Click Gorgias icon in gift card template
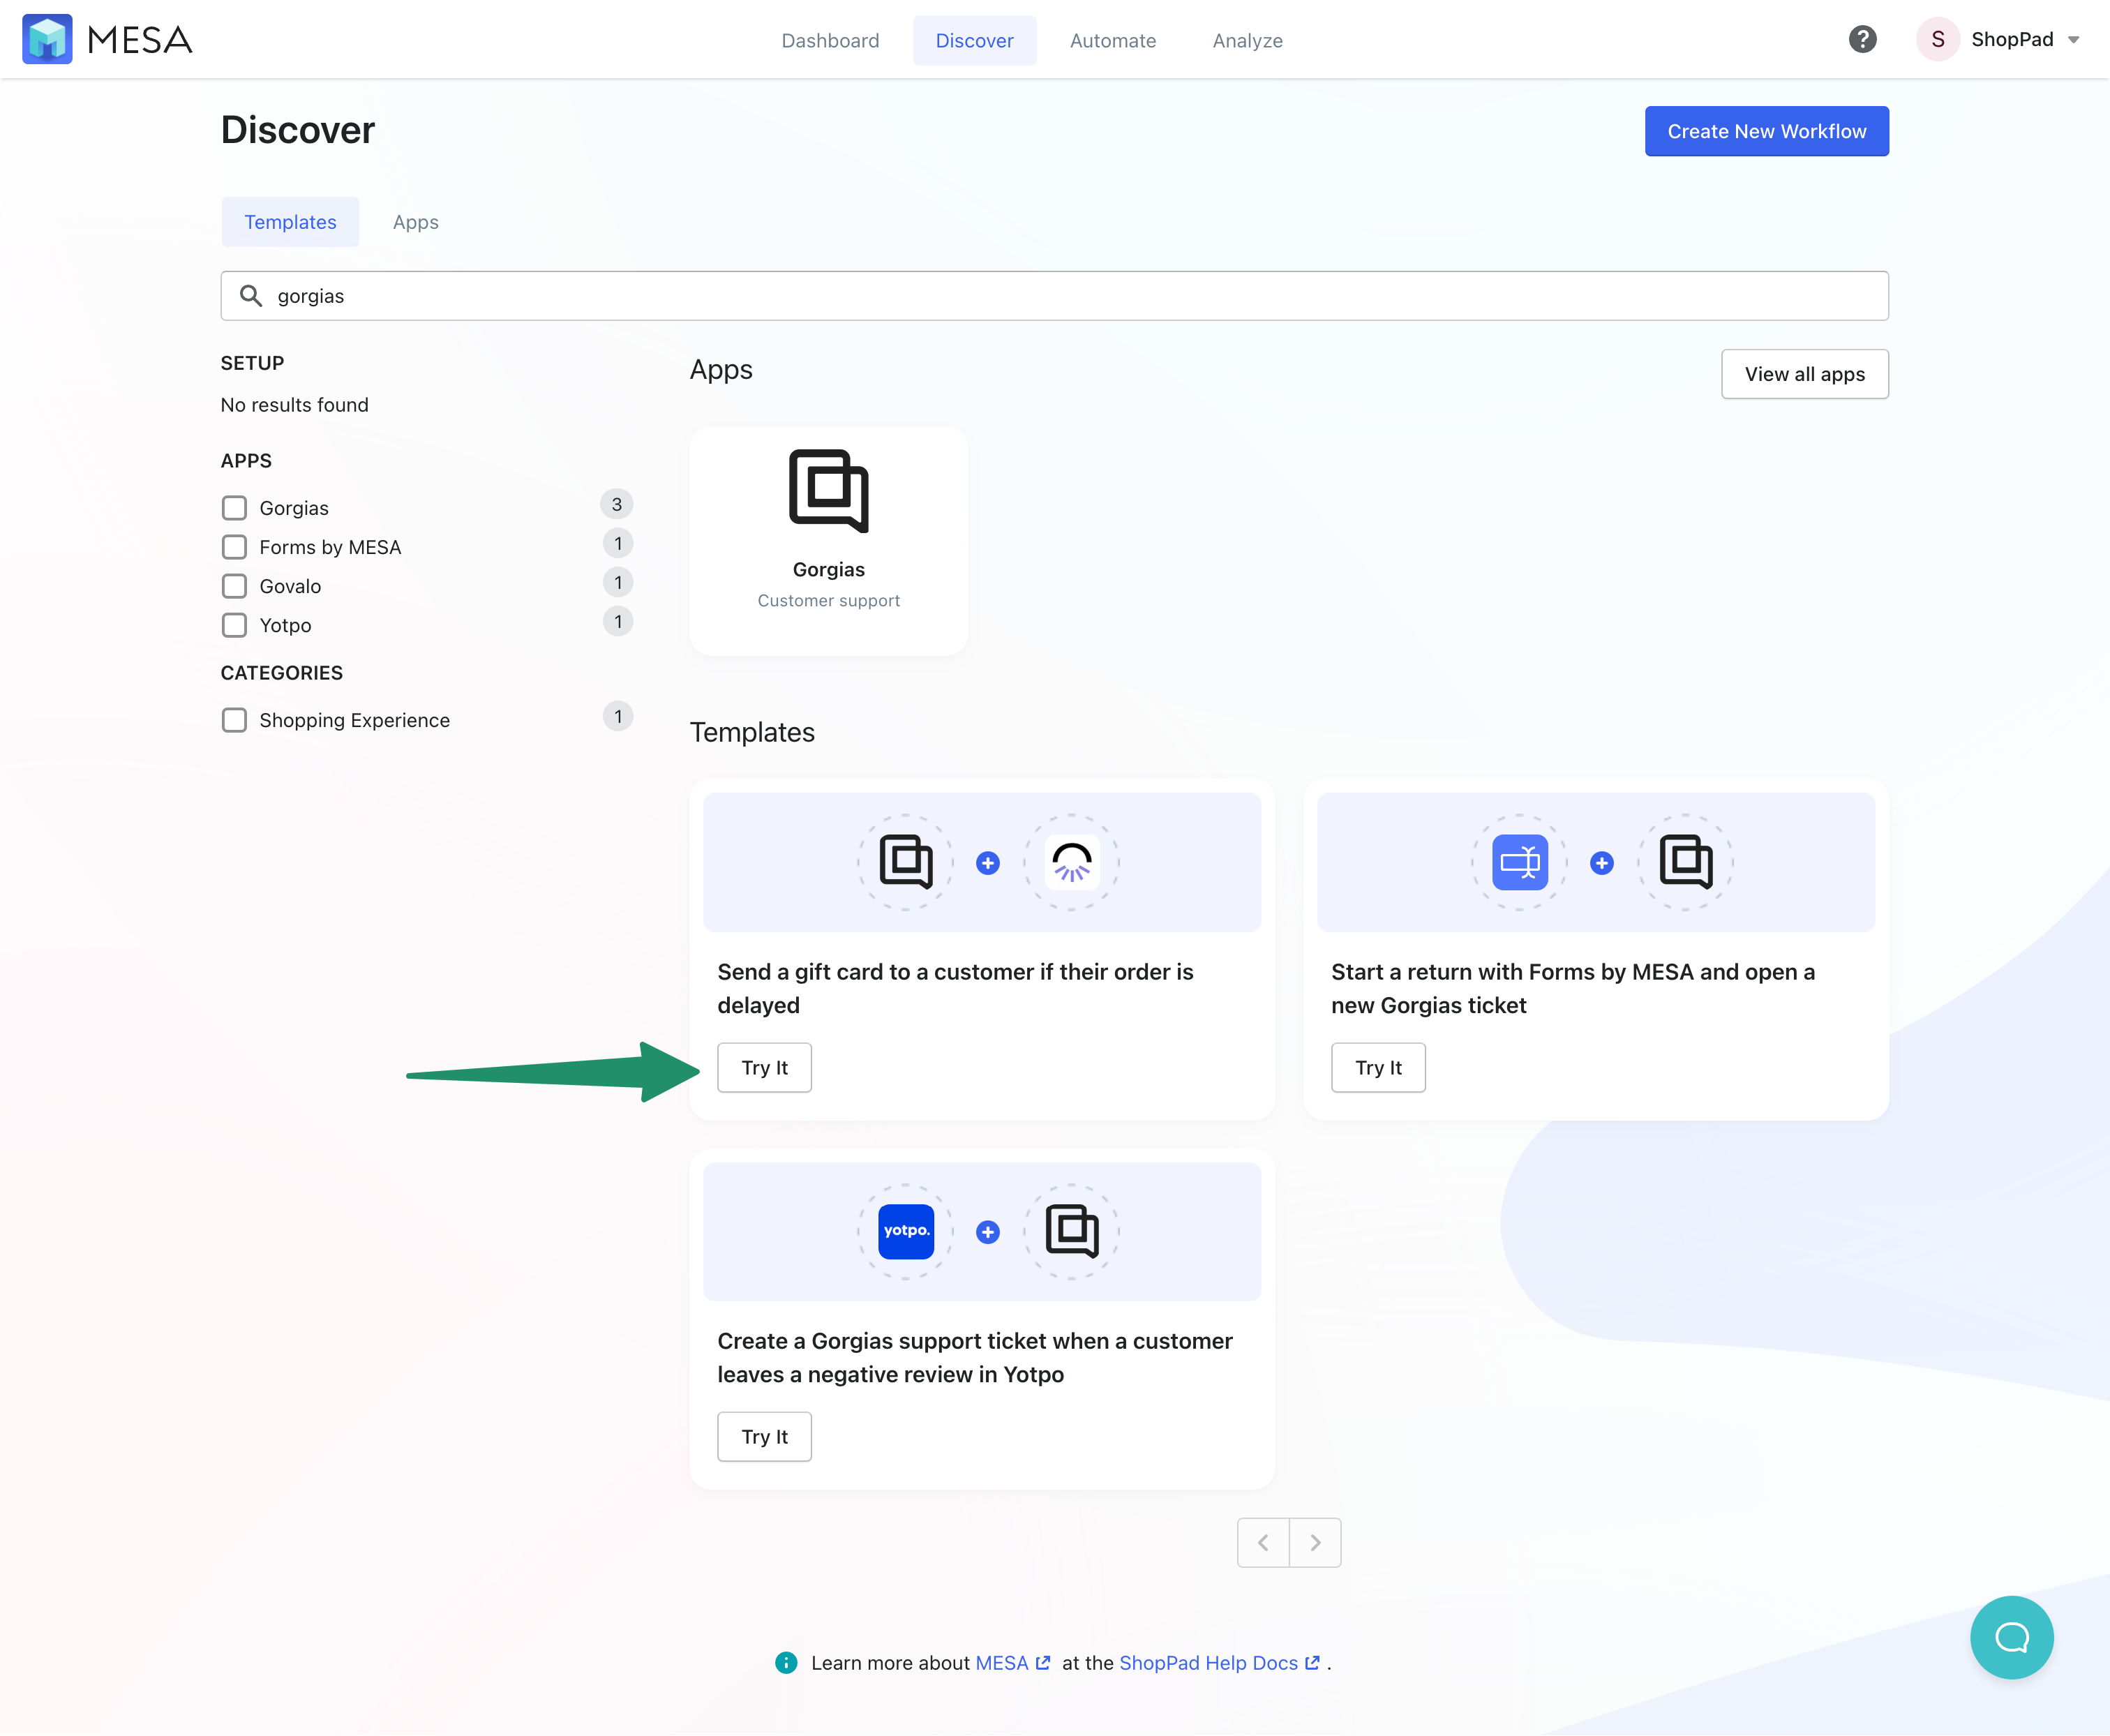Screen dimensions: 2110x1736 coord(906,862)
